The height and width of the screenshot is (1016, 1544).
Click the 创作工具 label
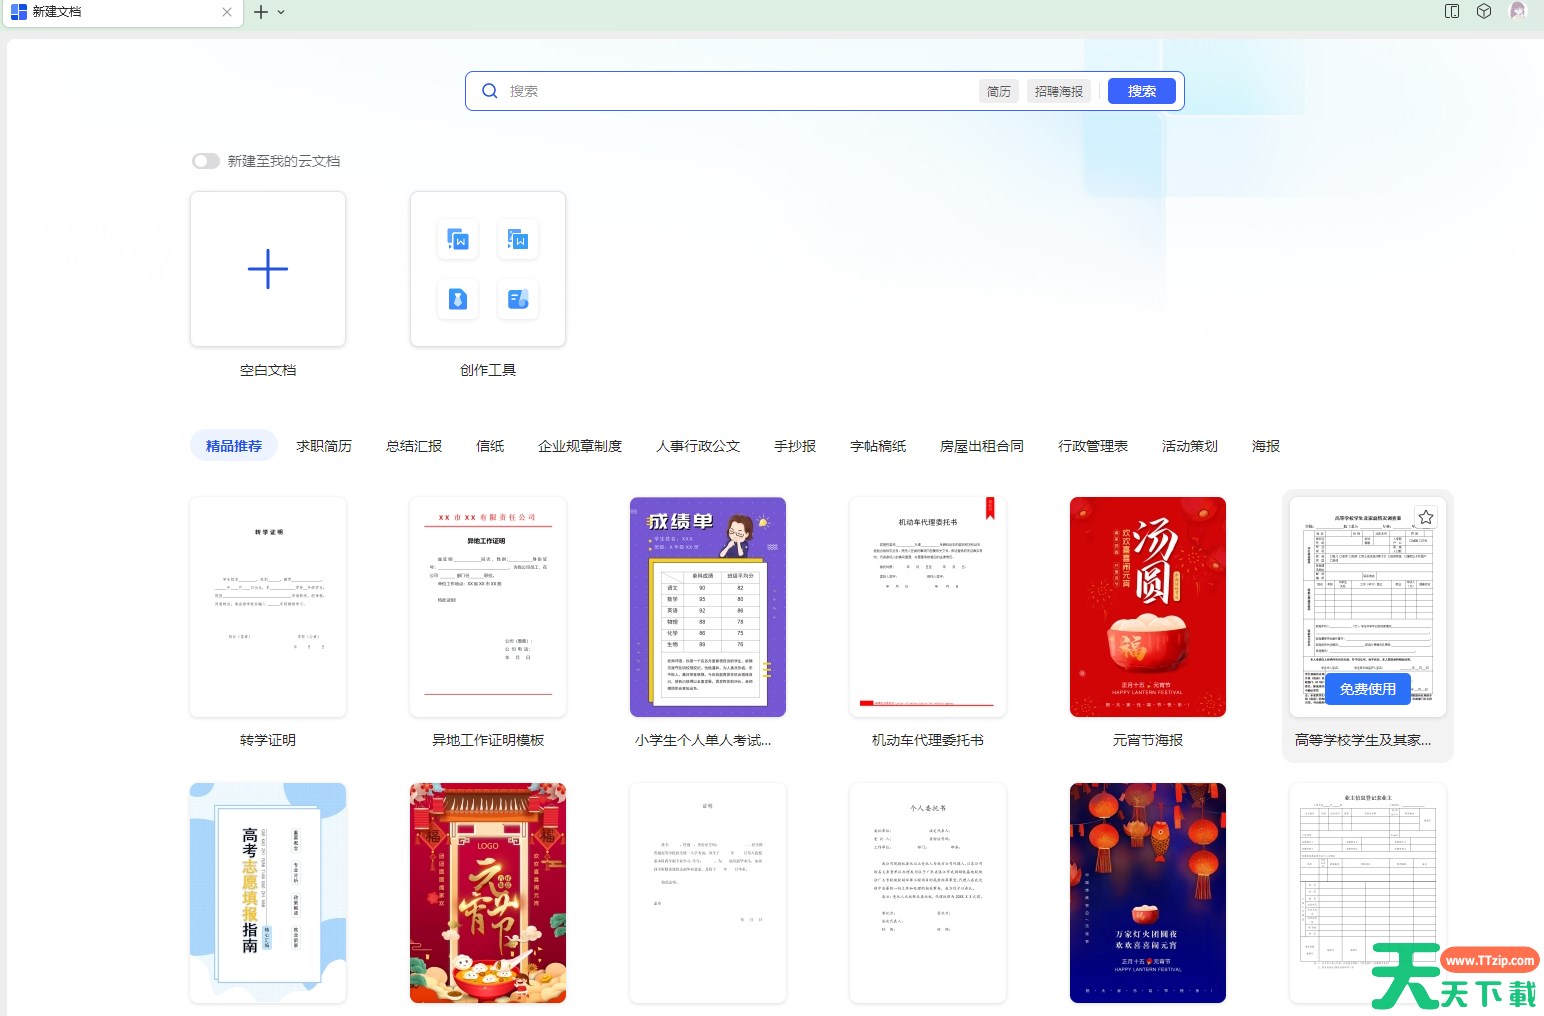point(488,370)
